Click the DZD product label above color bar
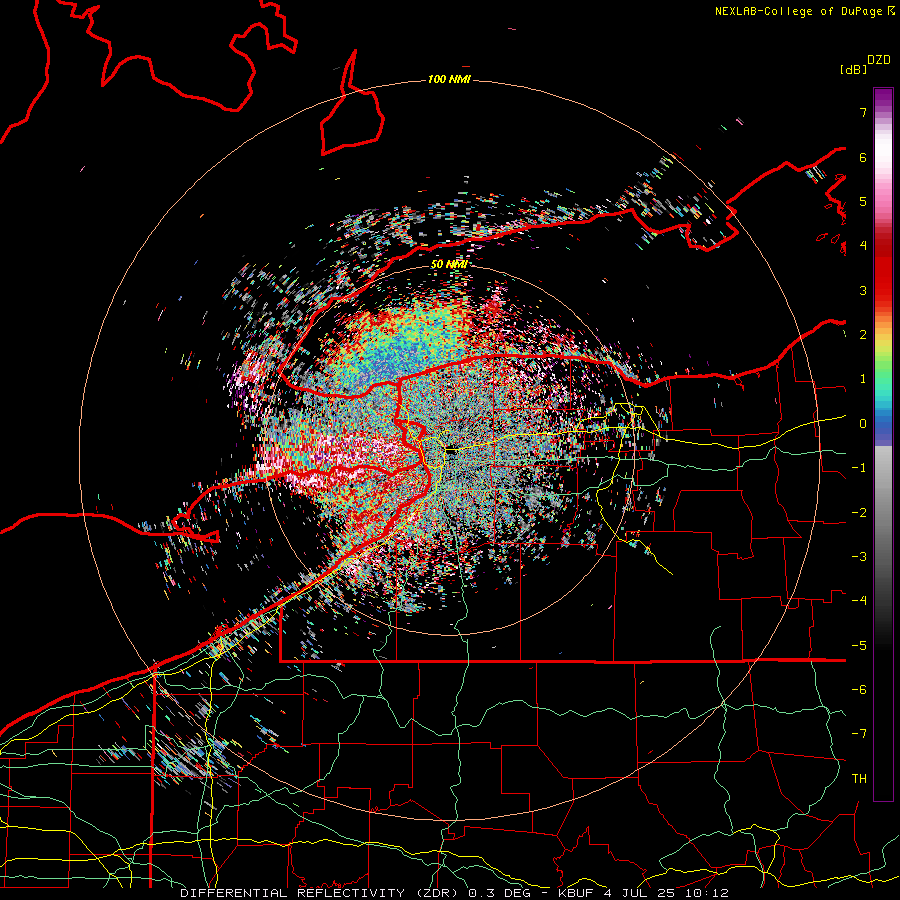The height and width of the screenshot is (900, 900). coord(879,60)
